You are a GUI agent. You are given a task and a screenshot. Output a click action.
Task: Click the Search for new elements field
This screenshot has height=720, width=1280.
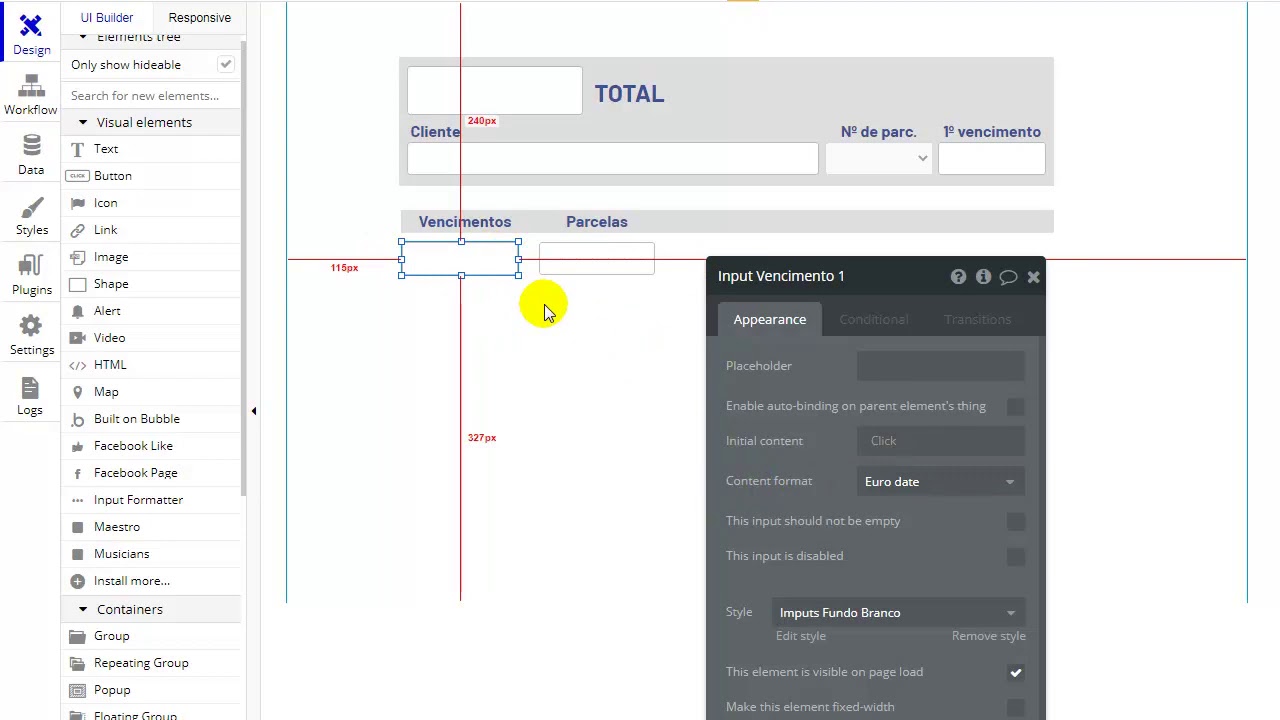tap(150, 96)
